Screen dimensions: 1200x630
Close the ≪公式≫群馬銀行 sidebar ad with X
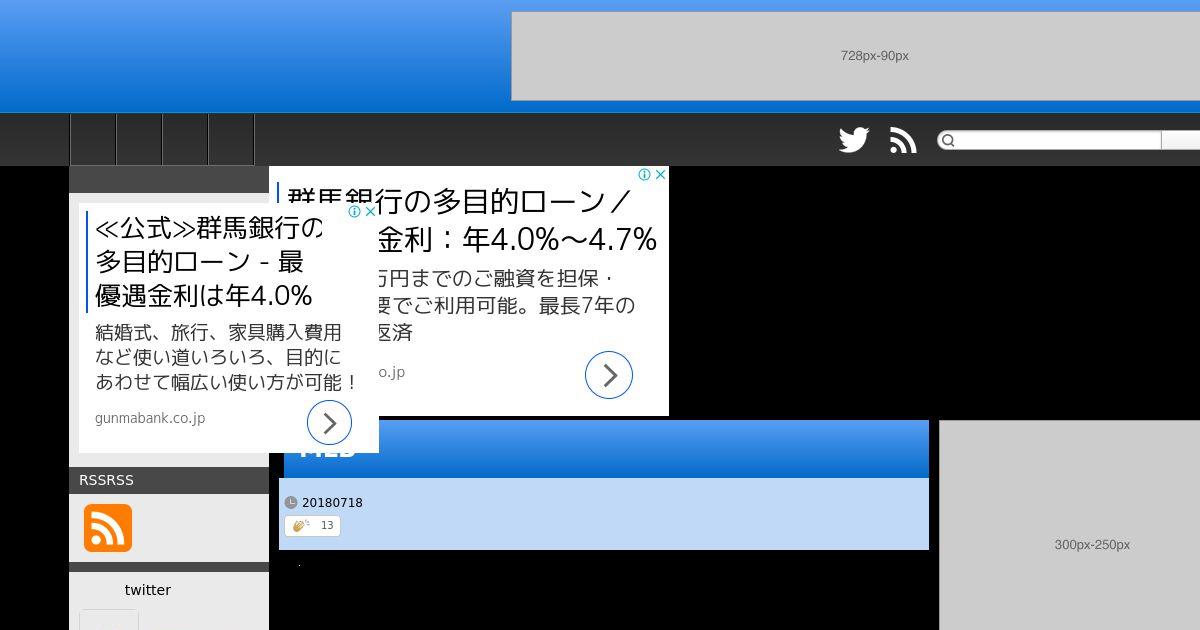[x=370, y=212]
